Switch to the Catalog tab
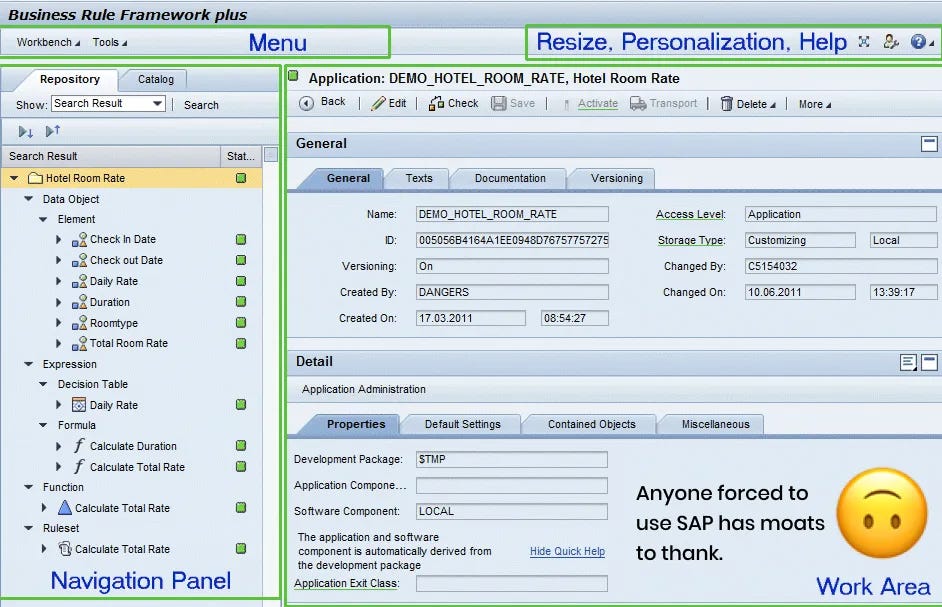942x607 pixels. [156, 79]
